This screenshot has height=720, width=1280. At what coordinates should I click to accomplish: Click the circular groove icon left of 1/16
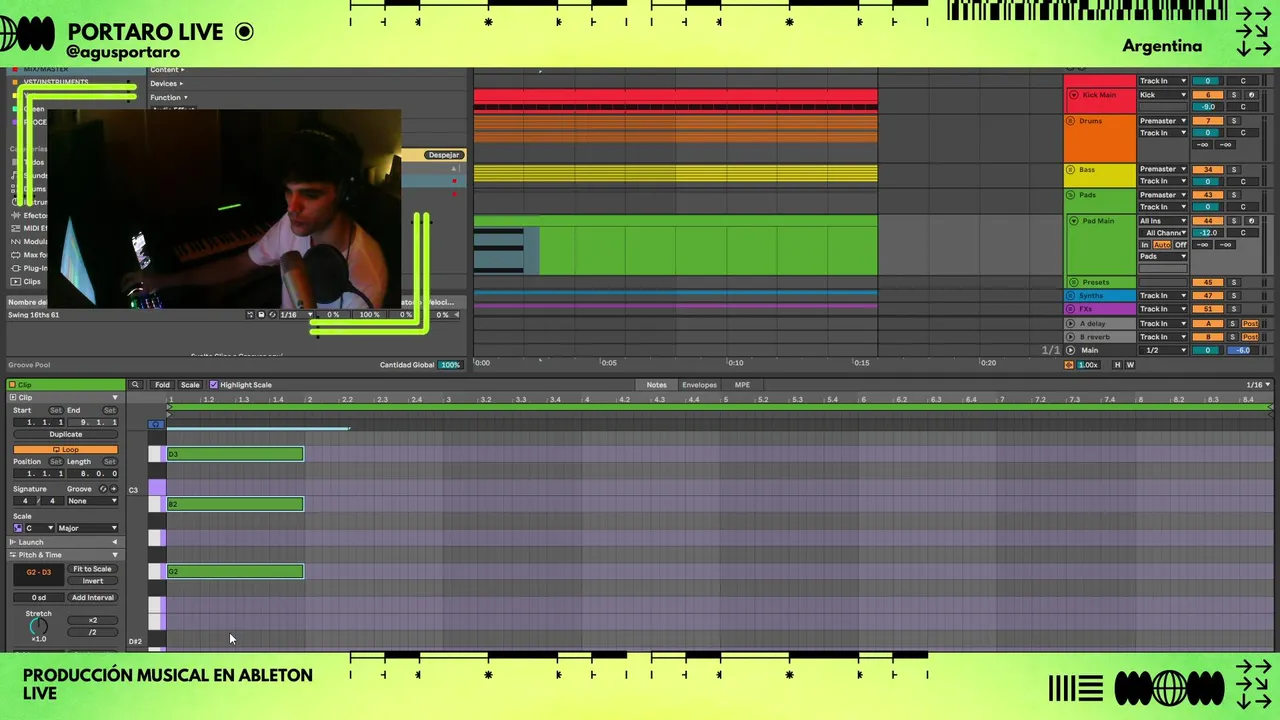pos(272,315)
